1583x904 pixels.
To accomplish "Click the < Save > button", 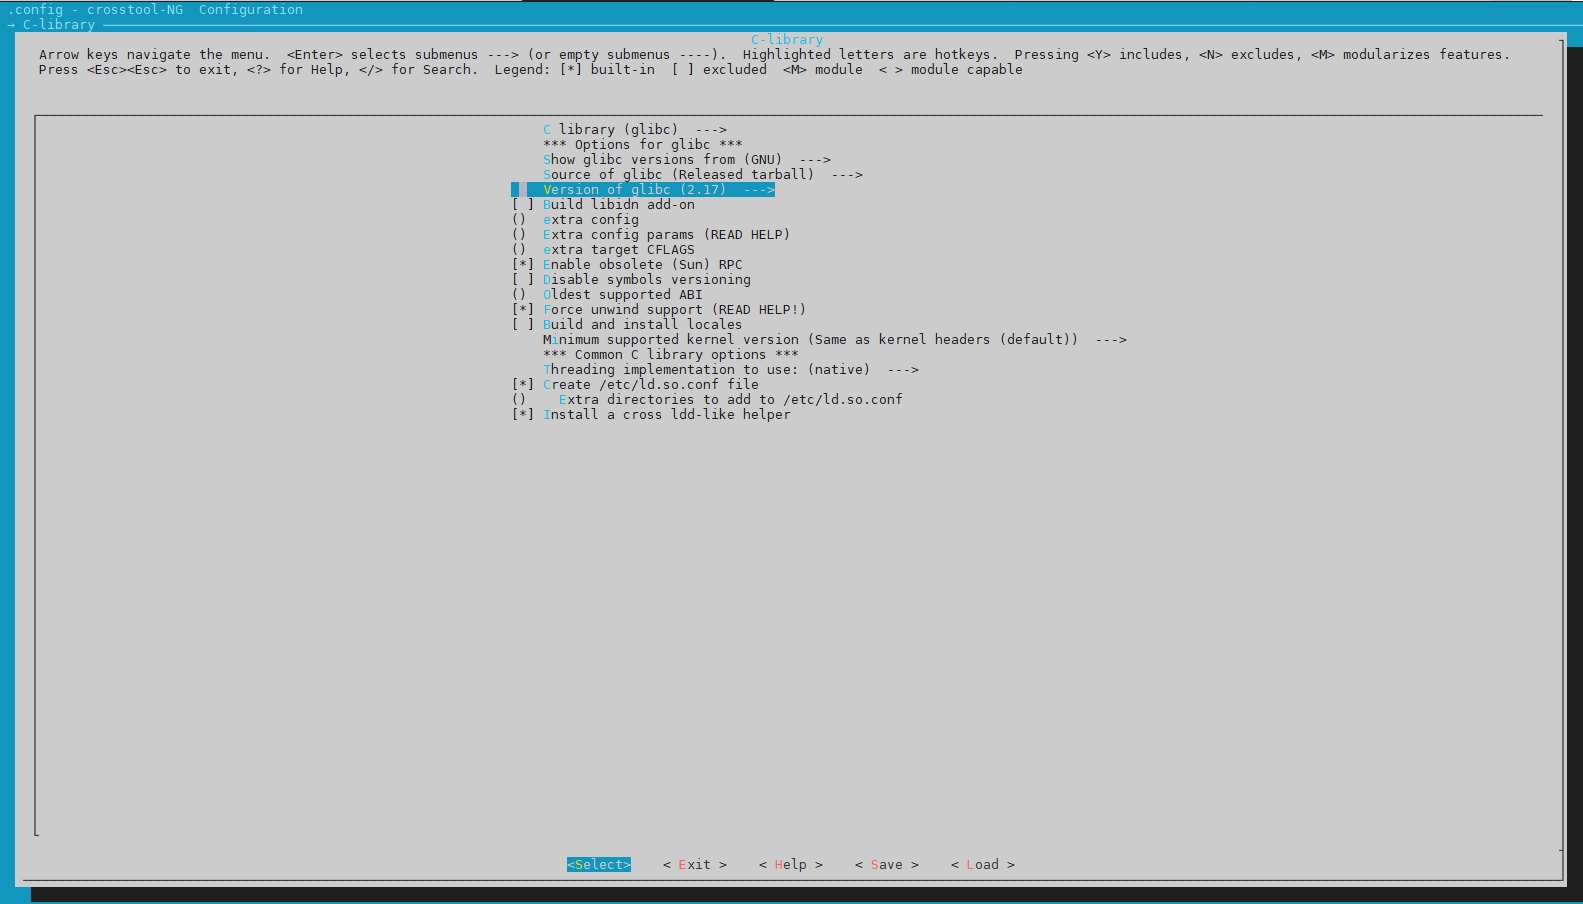I will (x=887, y=864).
